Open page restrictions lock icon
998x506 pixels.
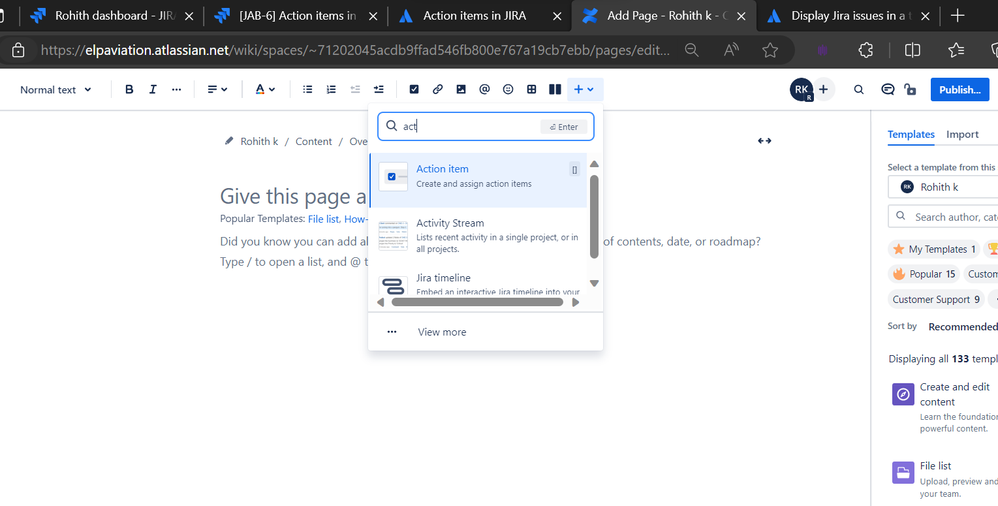click(910, 90)
